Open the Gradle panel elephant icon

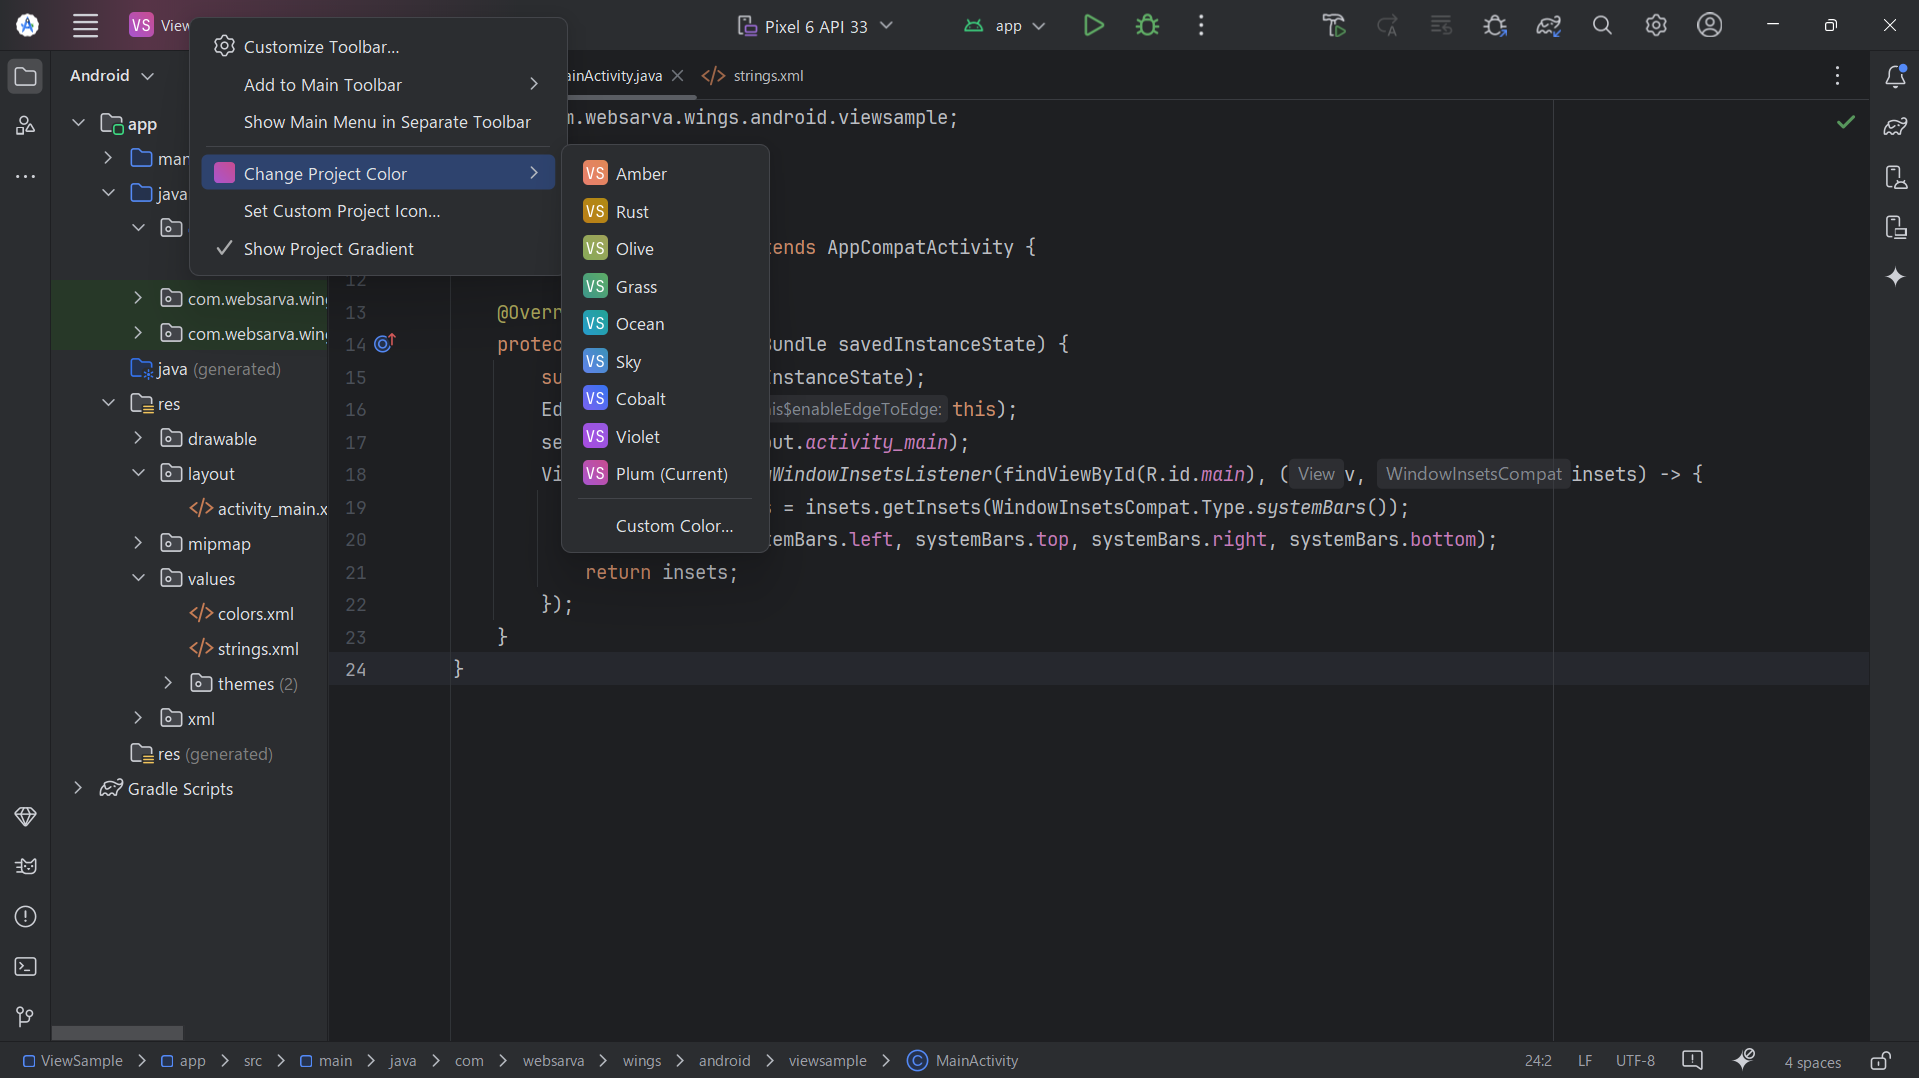(x=1895, y=126)
